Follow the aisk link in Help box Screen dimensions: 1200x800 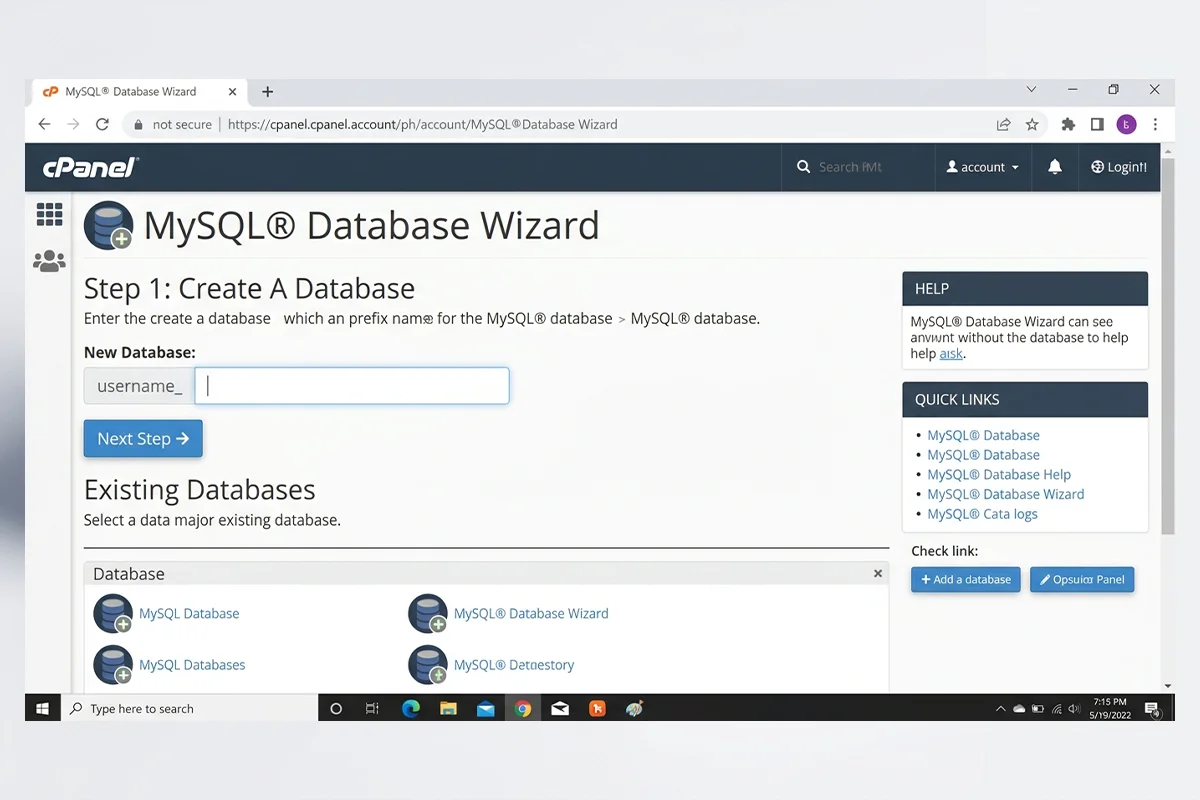pyautogui.click(x=951, y=354)
